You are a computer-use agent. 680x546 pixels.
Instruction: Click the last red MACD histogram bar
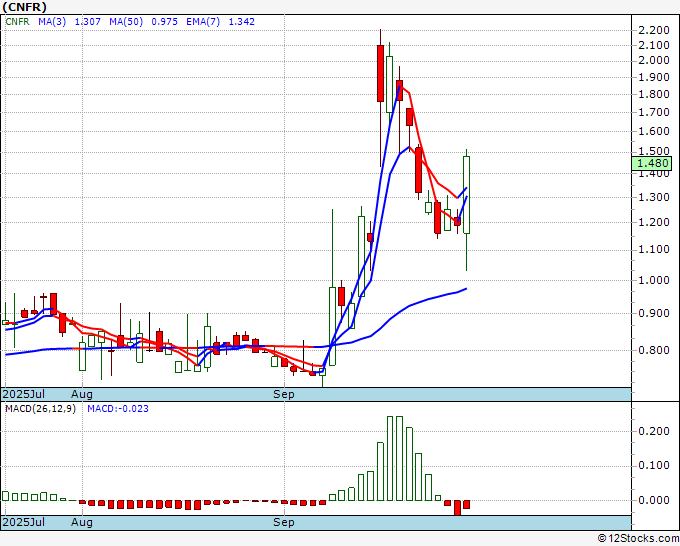(x=466, y=504)
